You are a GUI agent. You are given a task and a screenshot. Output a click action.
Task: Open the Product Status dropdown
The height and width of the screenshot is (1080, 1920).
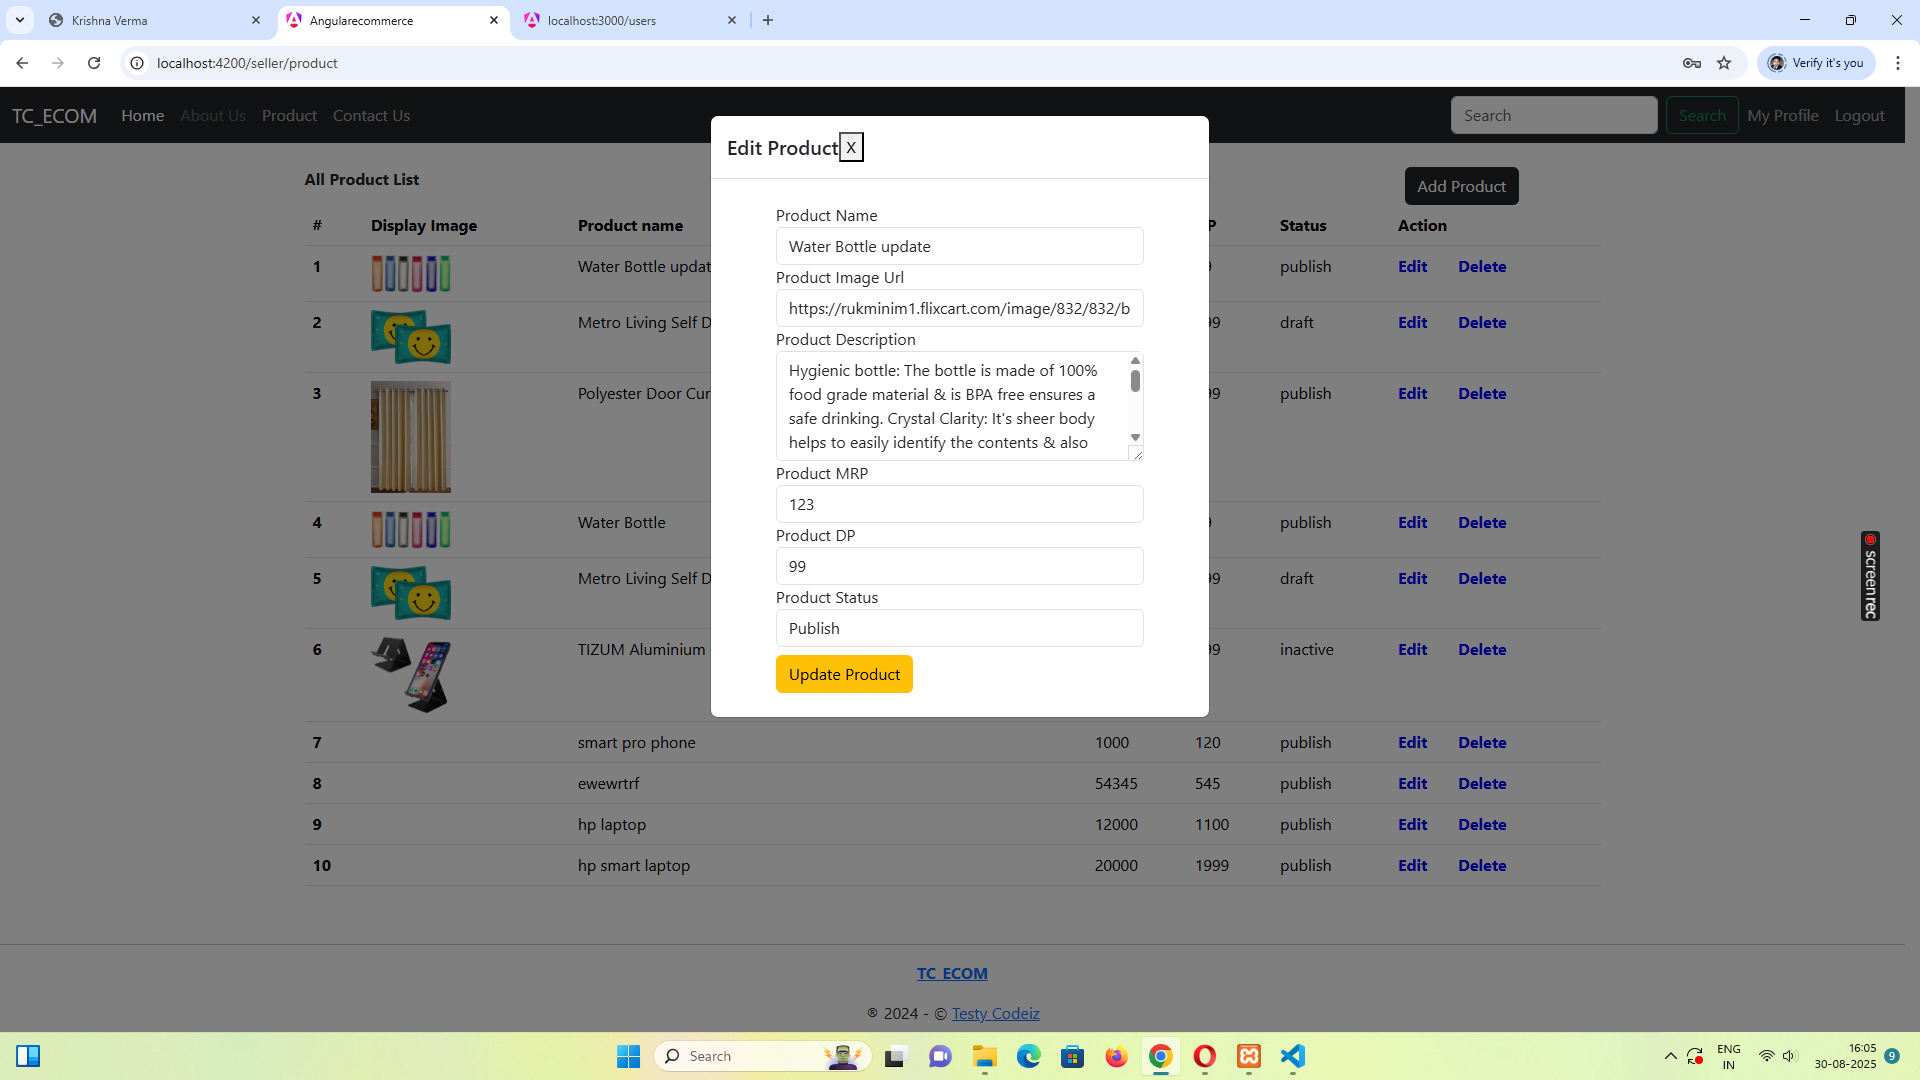[x=959, y=628]
